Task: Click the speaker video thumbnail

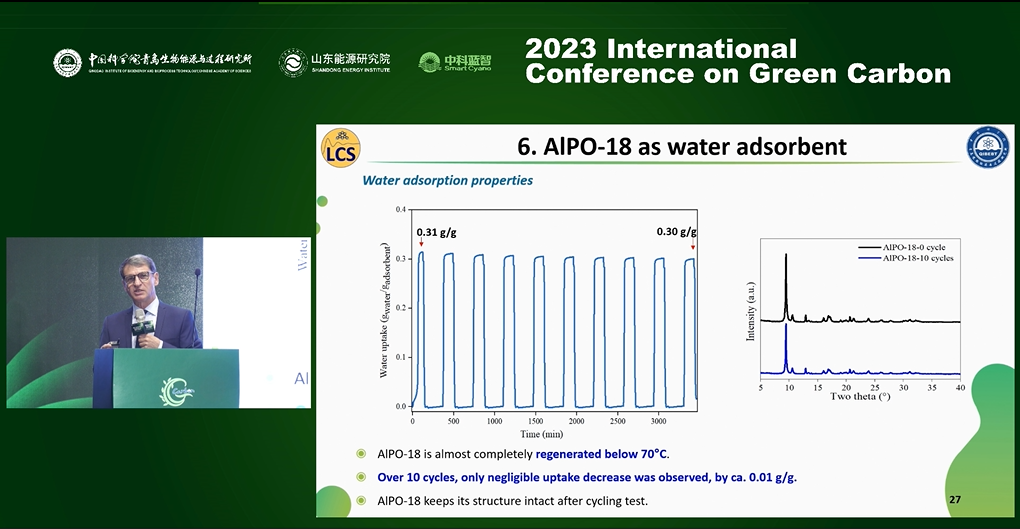Action: (159, 323)
